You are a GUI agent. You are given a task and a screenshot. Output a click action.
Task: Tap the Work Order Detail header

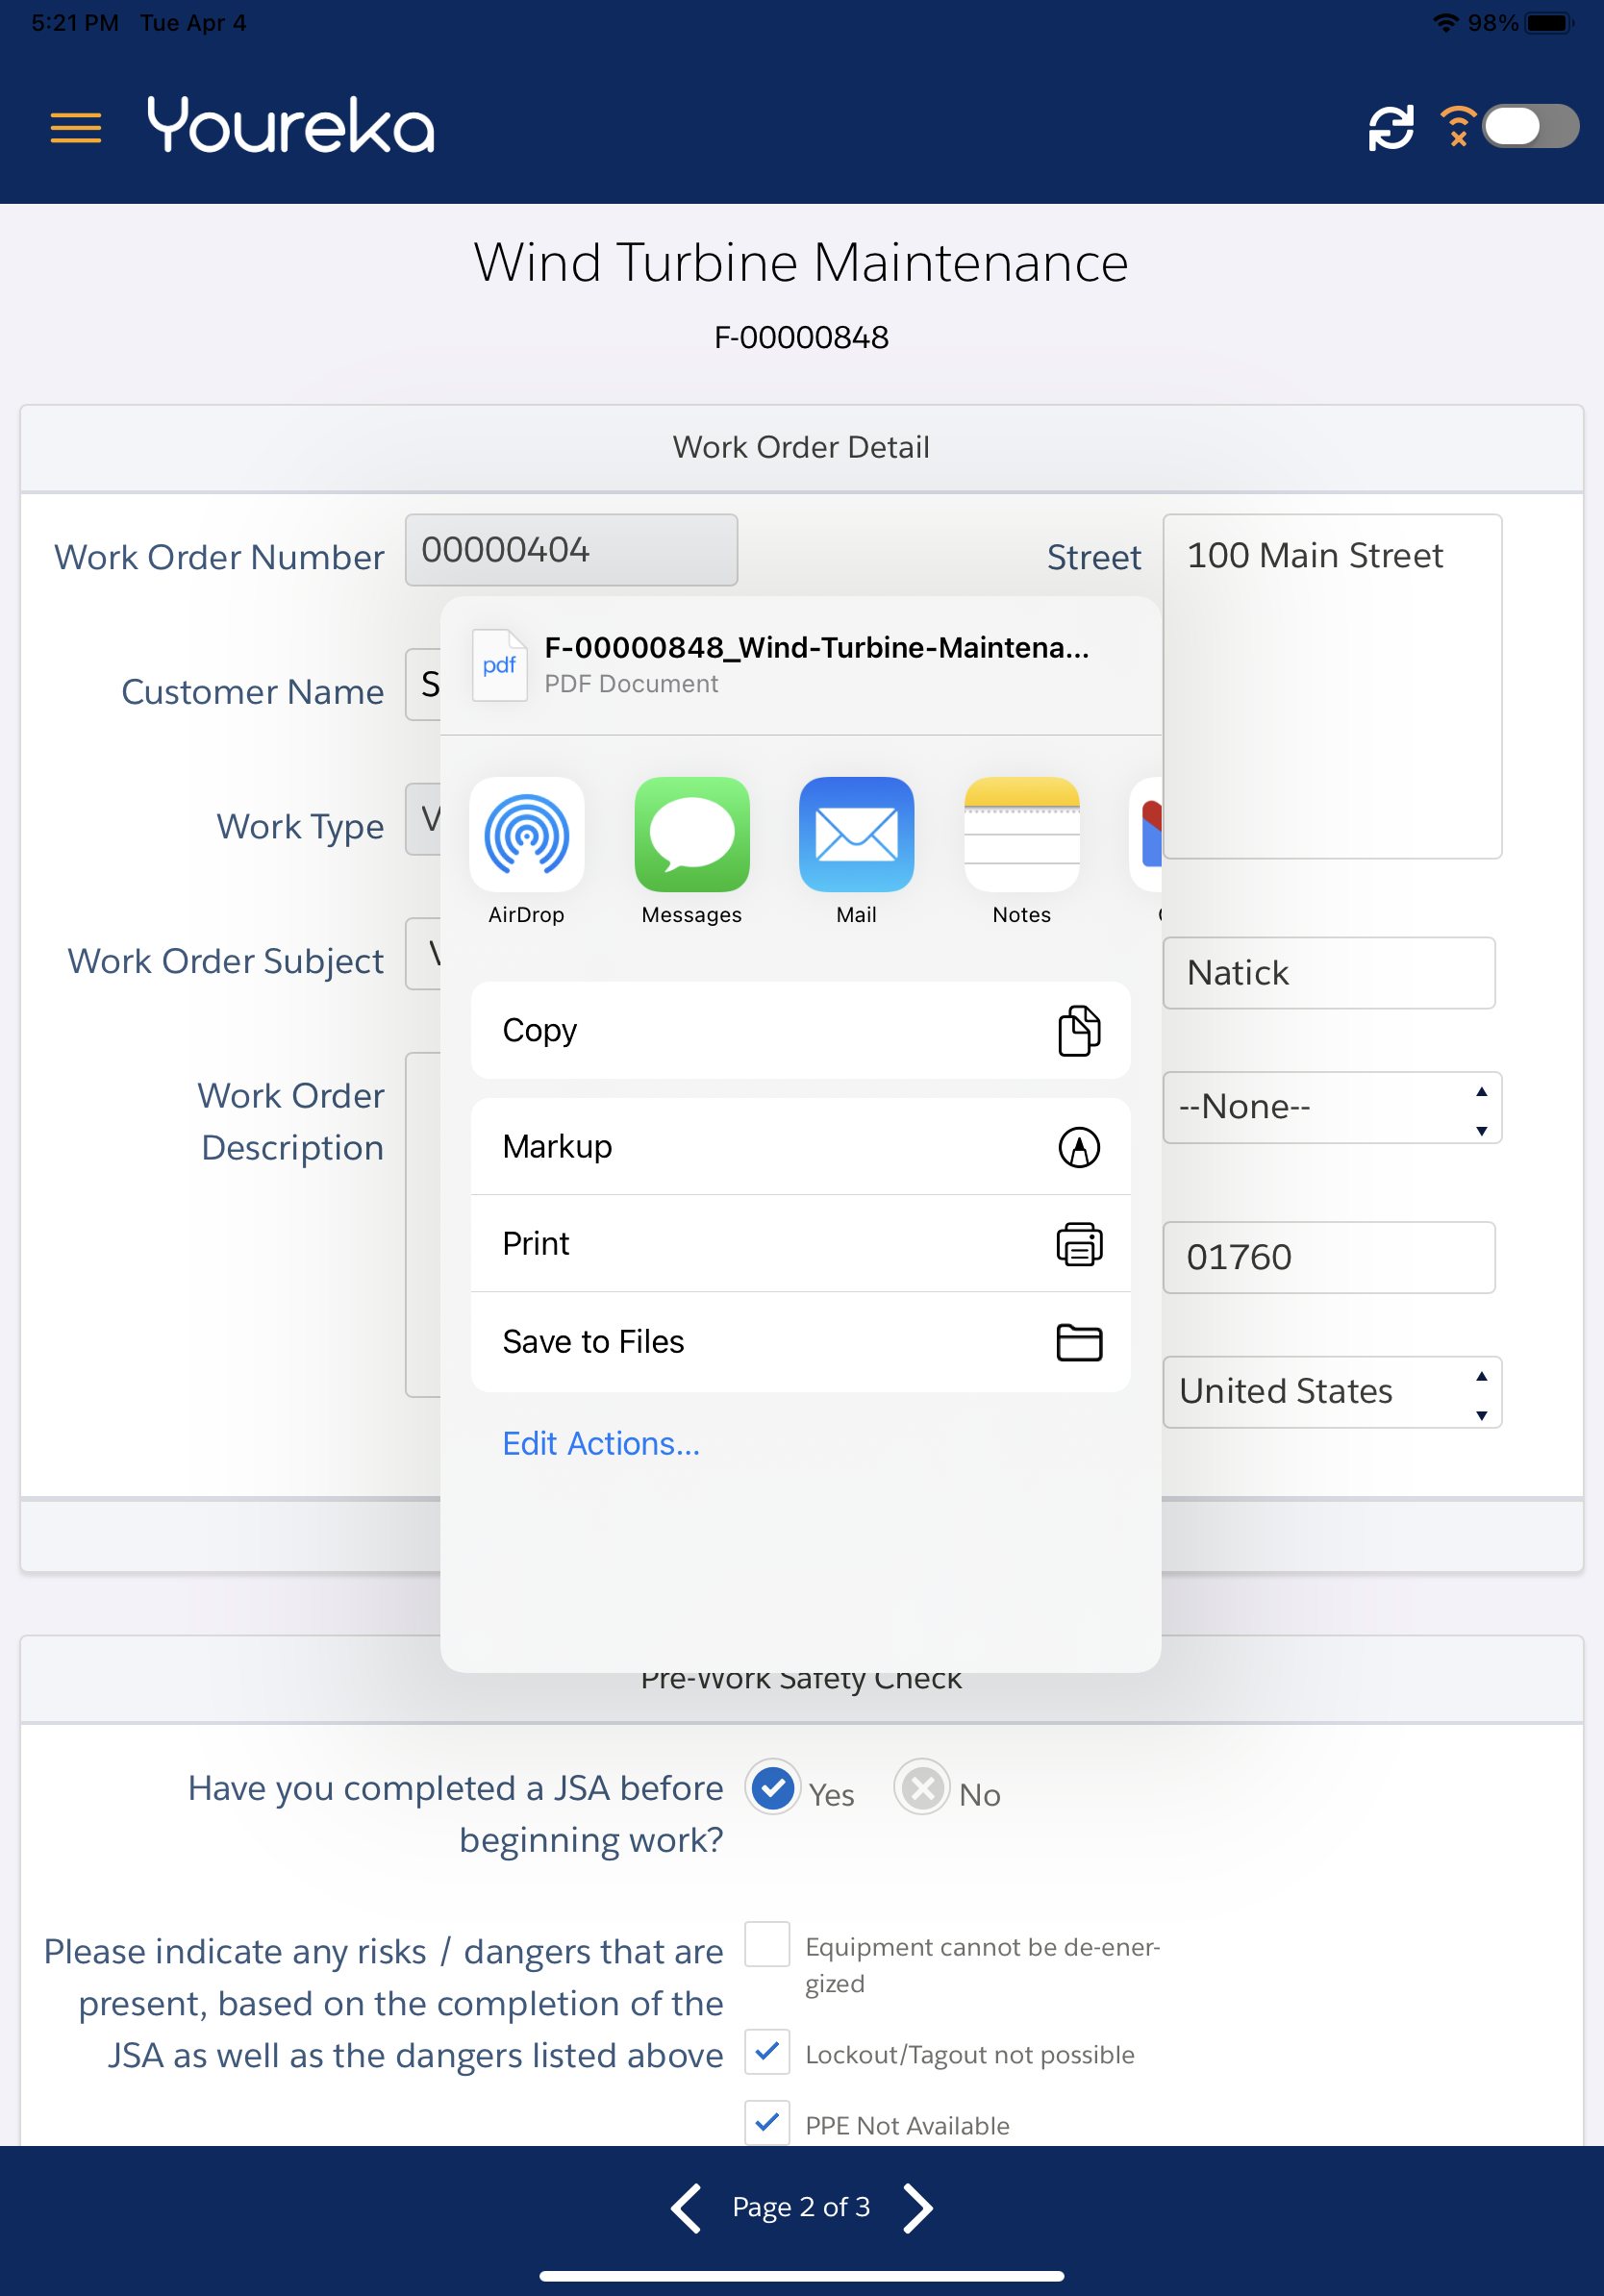coord(801,447)
